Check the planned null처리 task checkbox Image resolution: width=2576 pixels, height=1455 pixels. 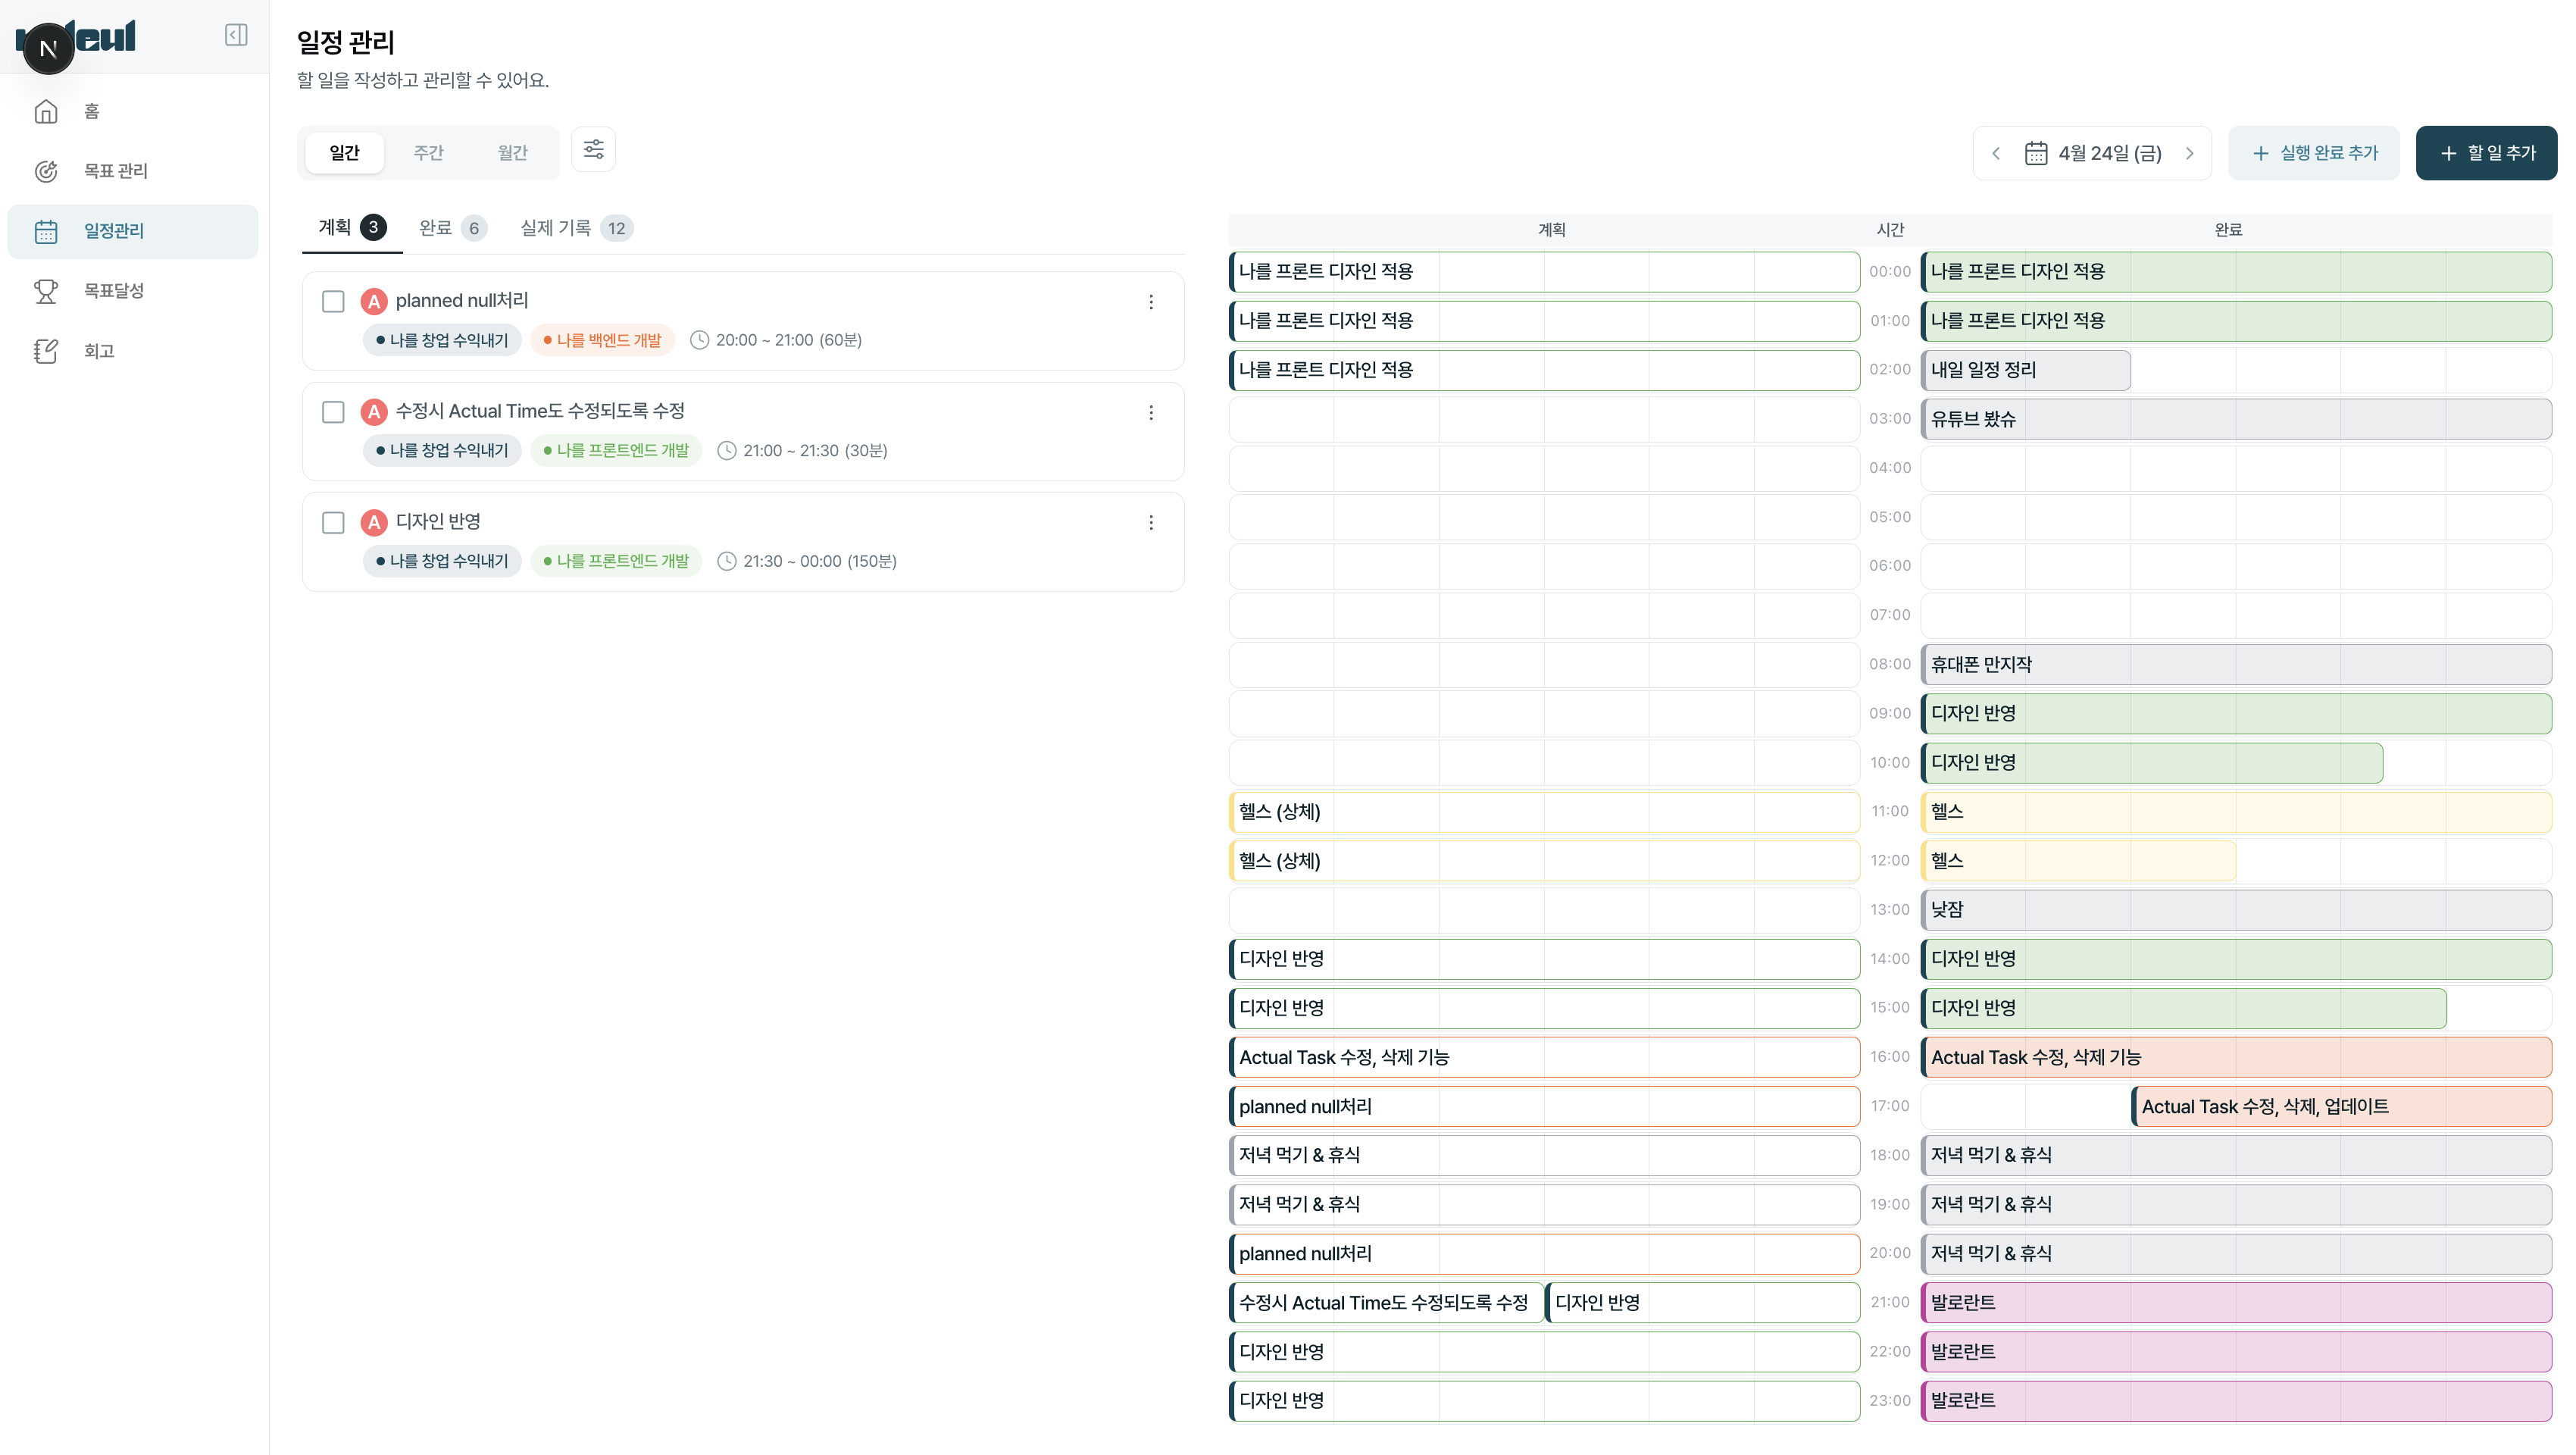click(x=333, y=301)
